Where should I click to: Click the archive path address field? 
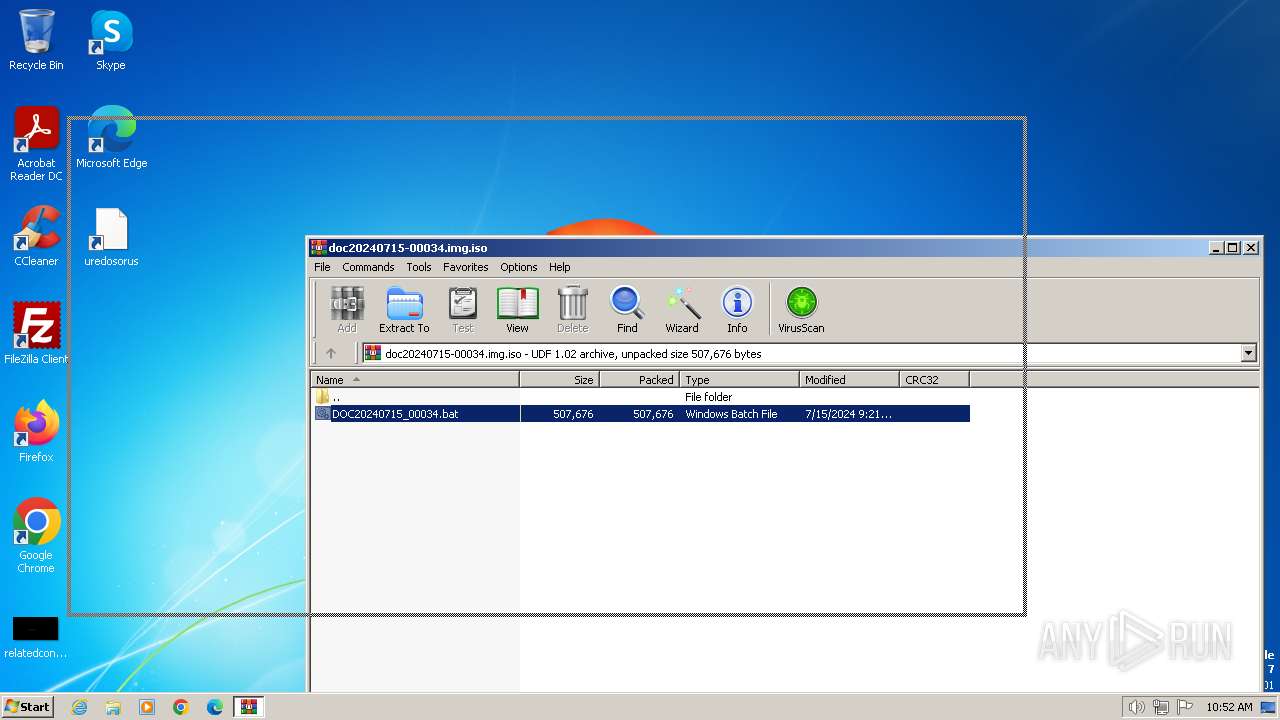(800, 353)
